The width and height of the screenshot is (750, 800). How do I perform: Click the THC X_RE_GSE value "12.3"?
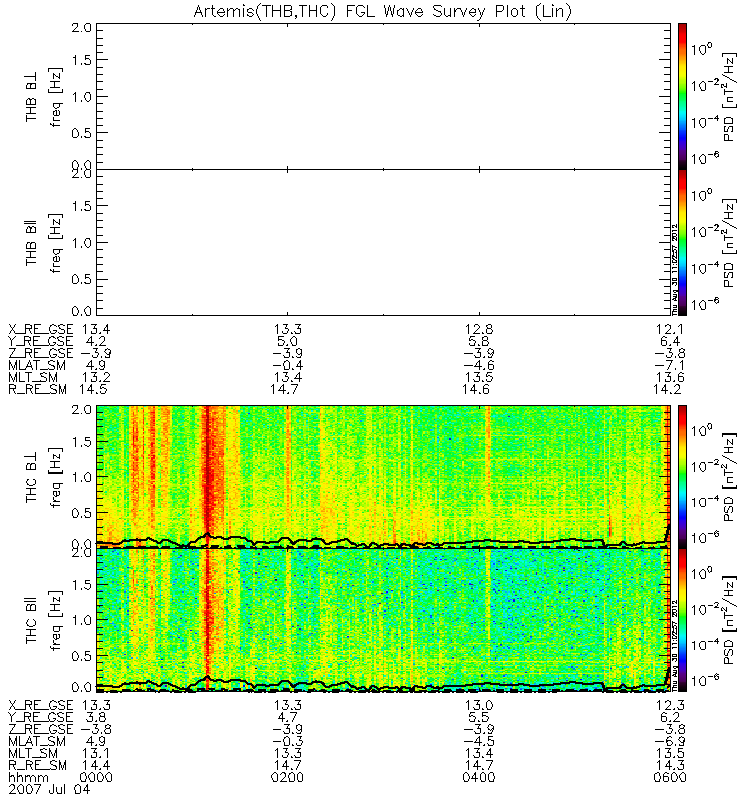point(670,706)
